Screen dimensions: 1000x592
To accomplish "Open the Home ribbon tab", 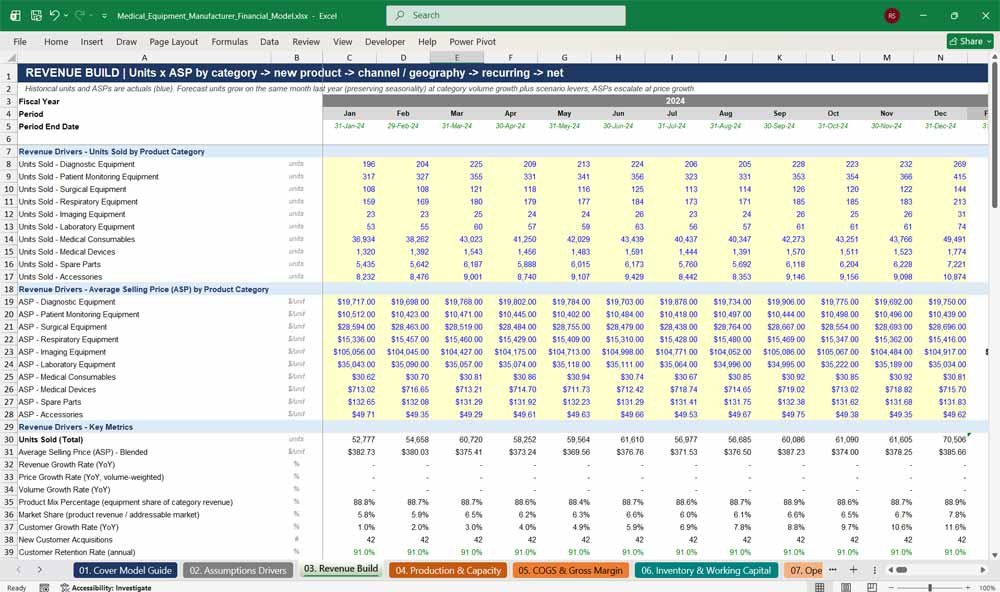I will pyautogui.click(x=56, y=41).
